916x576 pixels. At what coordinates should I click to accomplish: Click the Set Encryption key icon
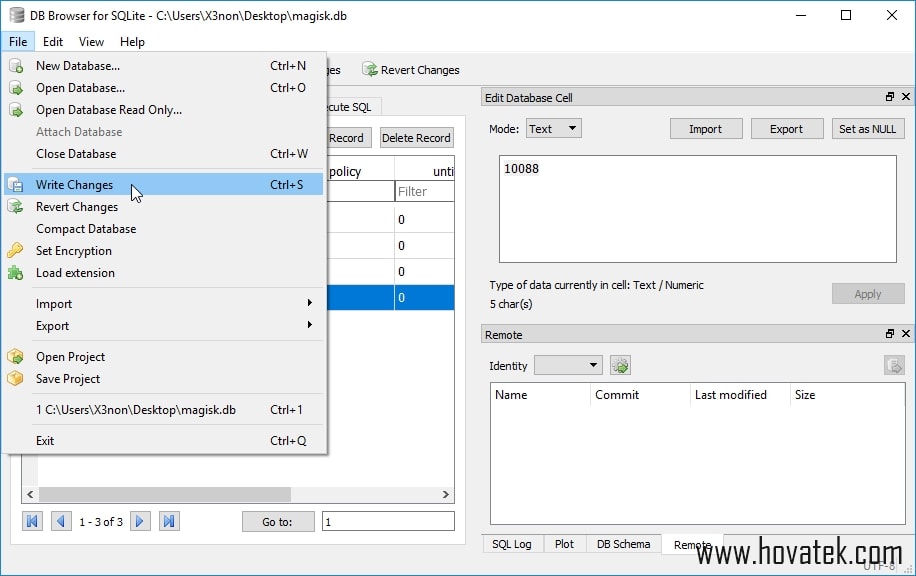pos(15,251)
